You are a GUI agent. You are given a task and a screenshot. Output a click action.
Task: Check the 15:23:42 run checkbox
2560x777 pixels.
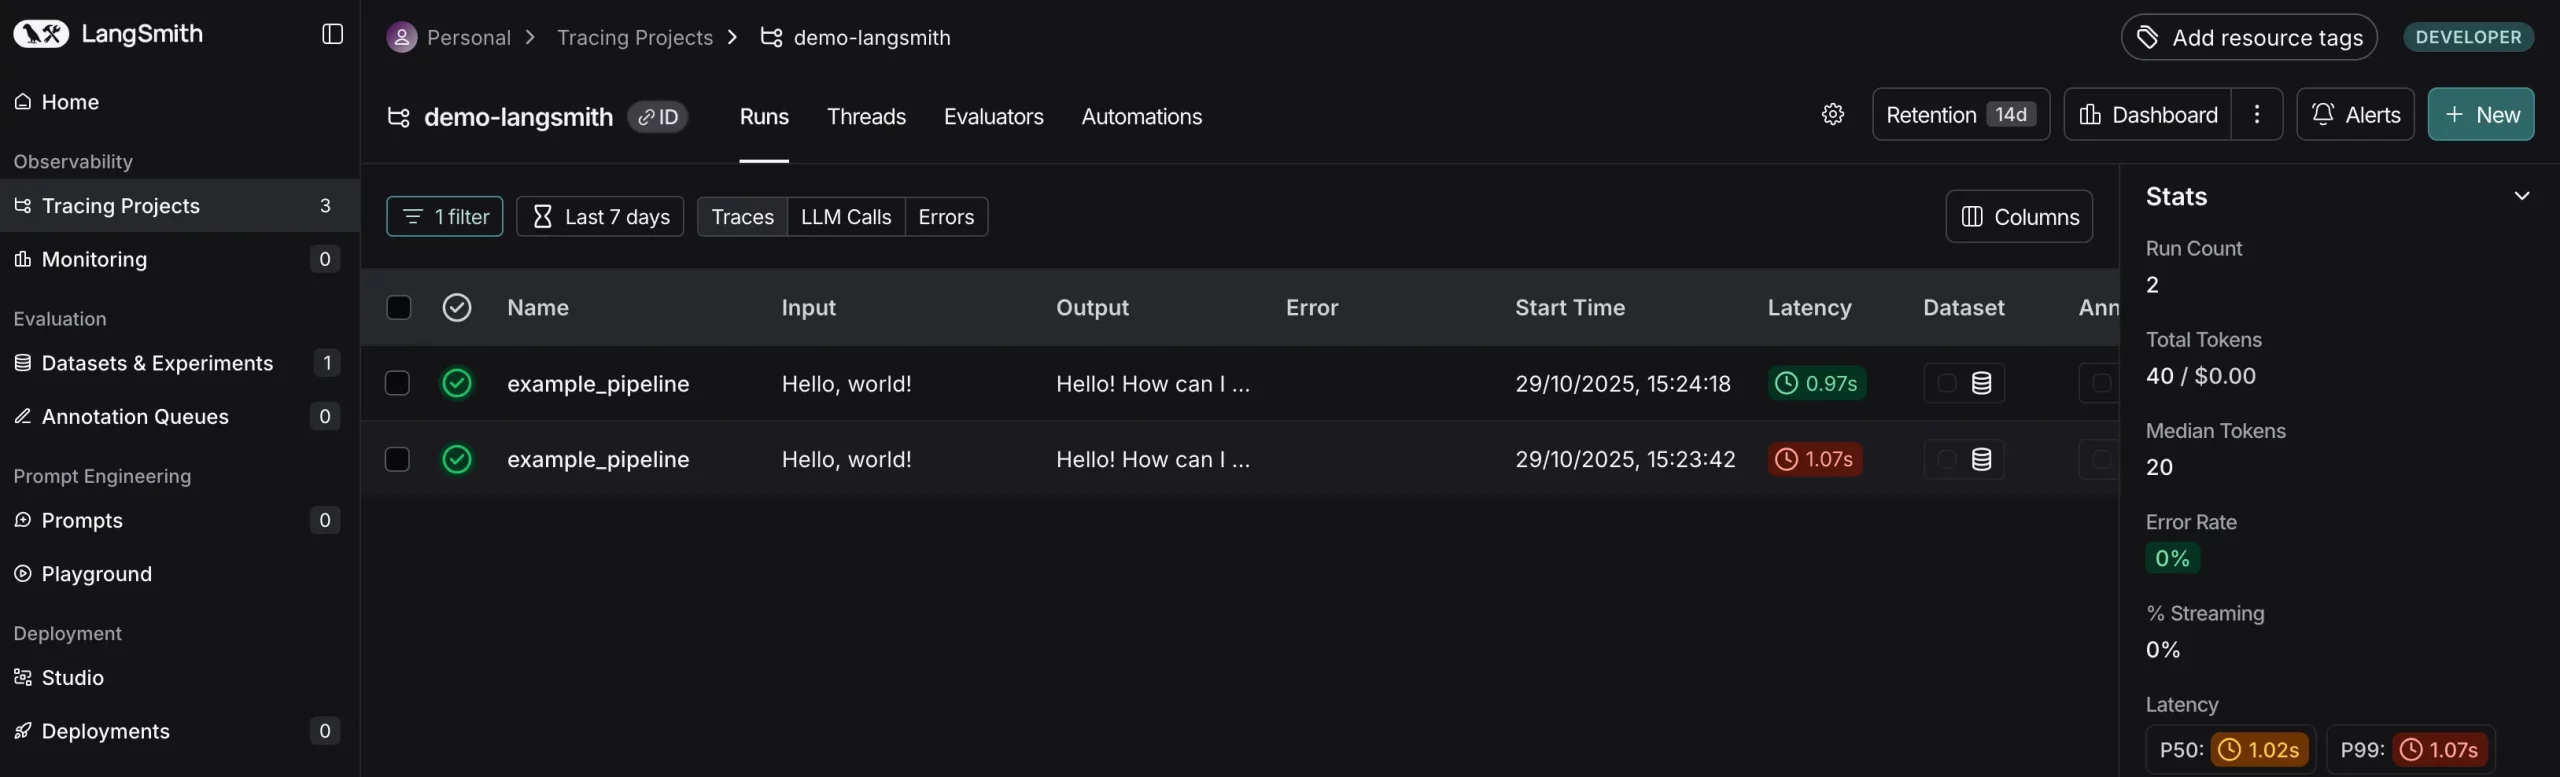pos(397,459)
